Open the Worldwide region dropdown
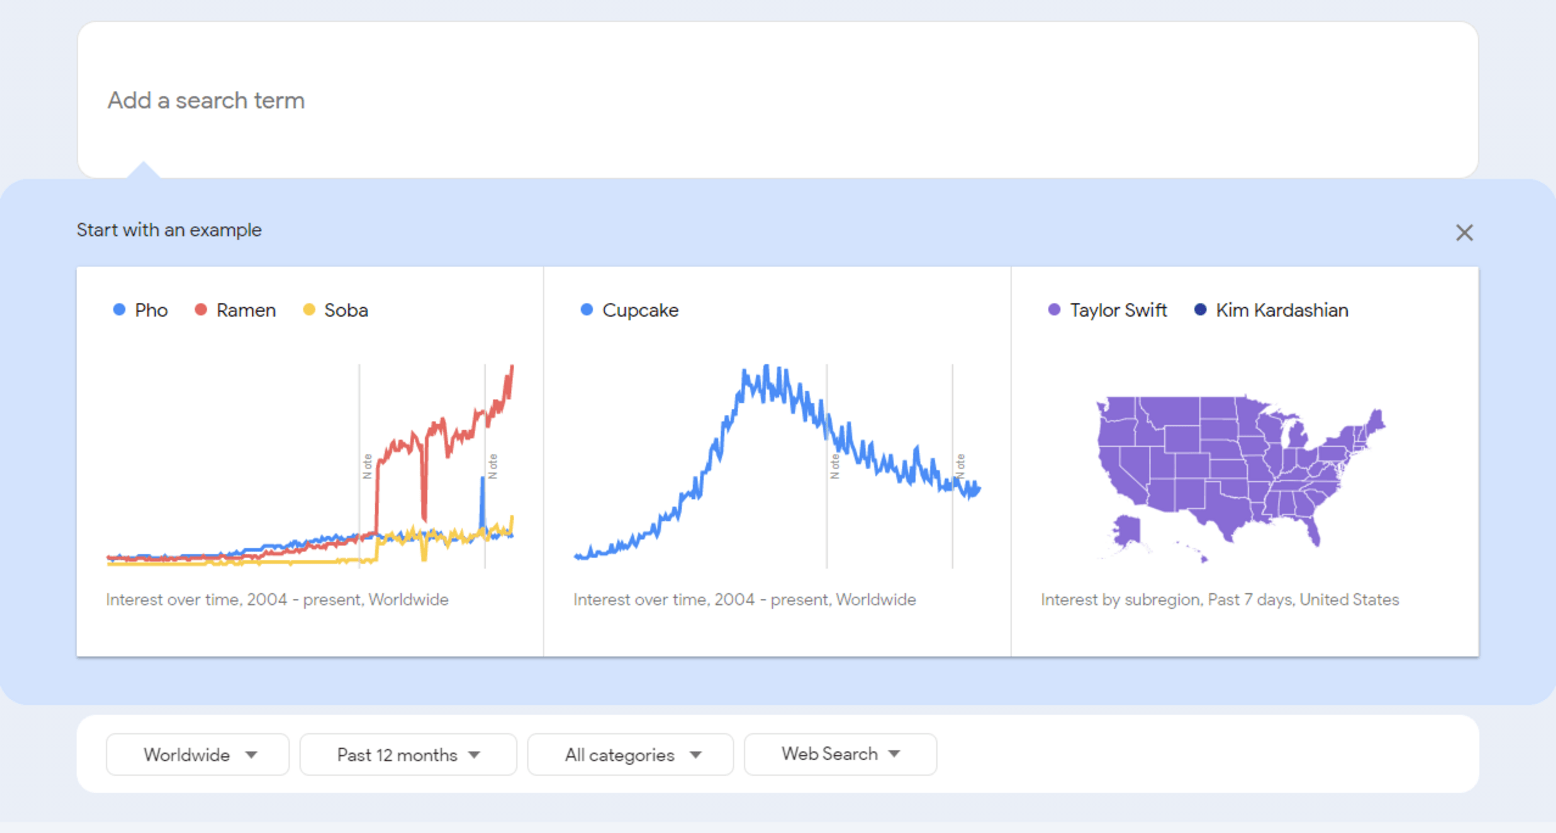This screenshot has height=833, width=1556. point(197,754)
